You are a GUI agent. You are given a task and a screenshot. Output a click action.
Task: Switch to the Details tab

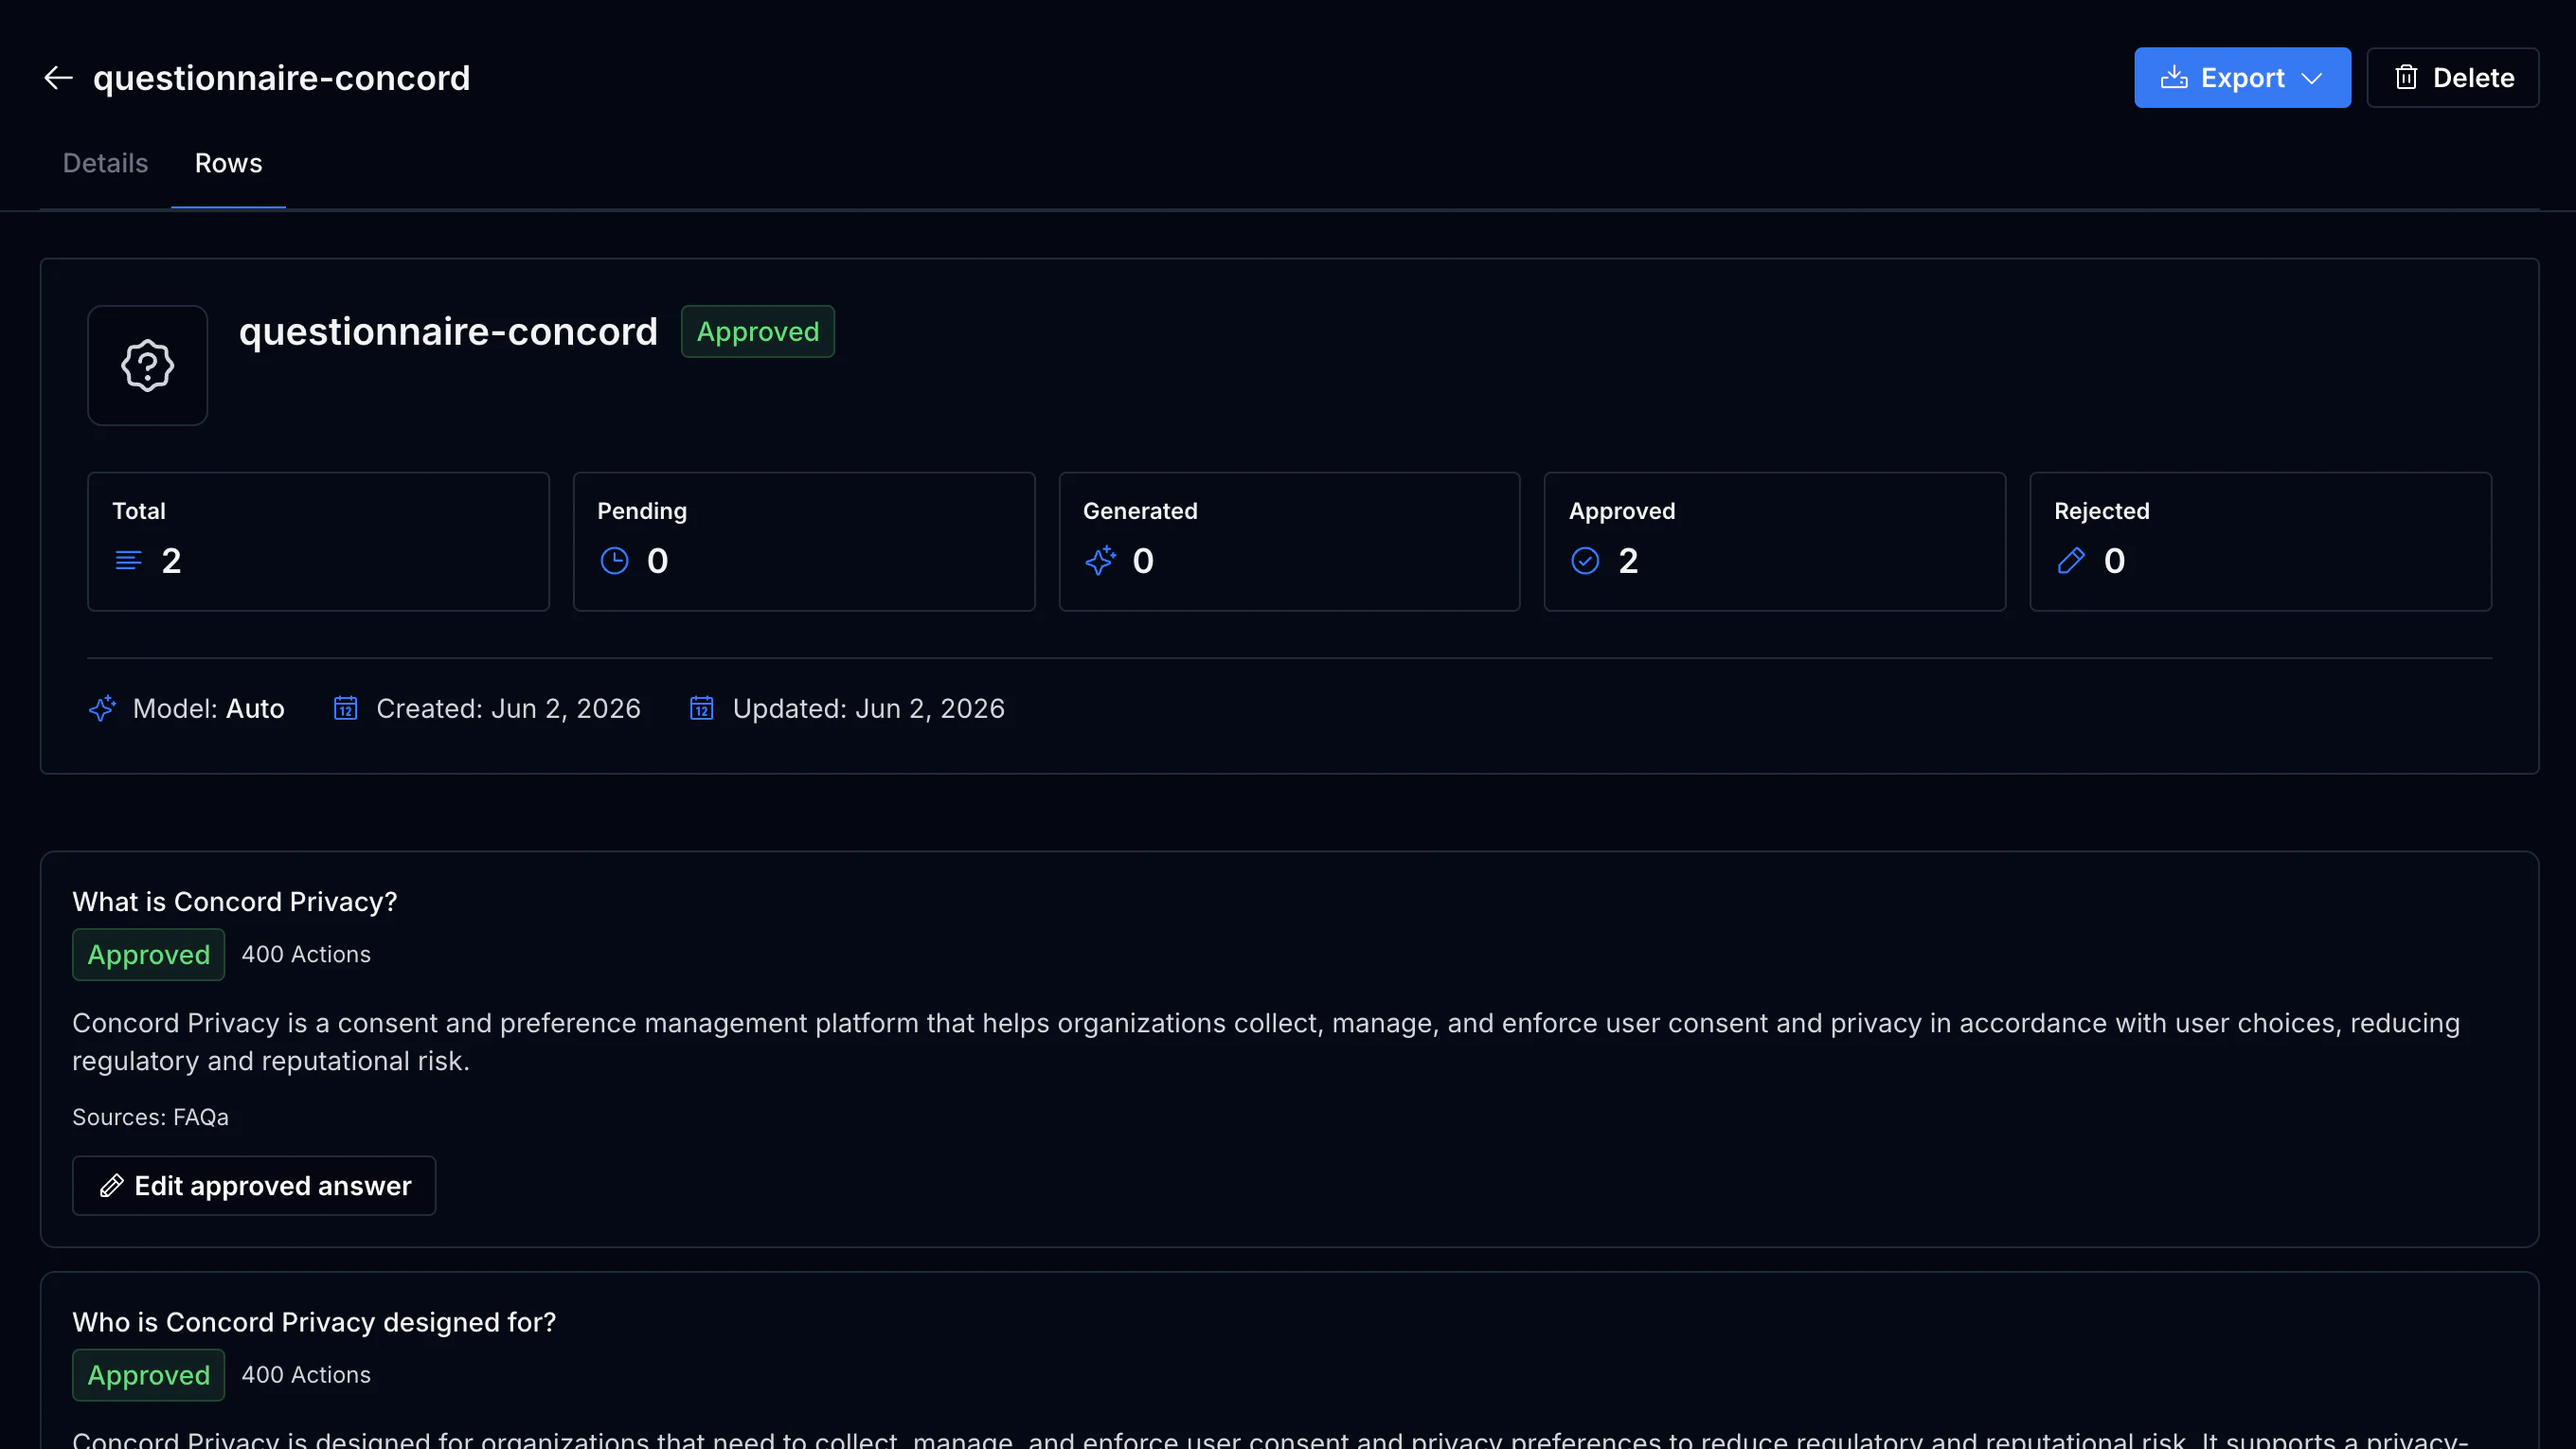click(x=105, y=163)
